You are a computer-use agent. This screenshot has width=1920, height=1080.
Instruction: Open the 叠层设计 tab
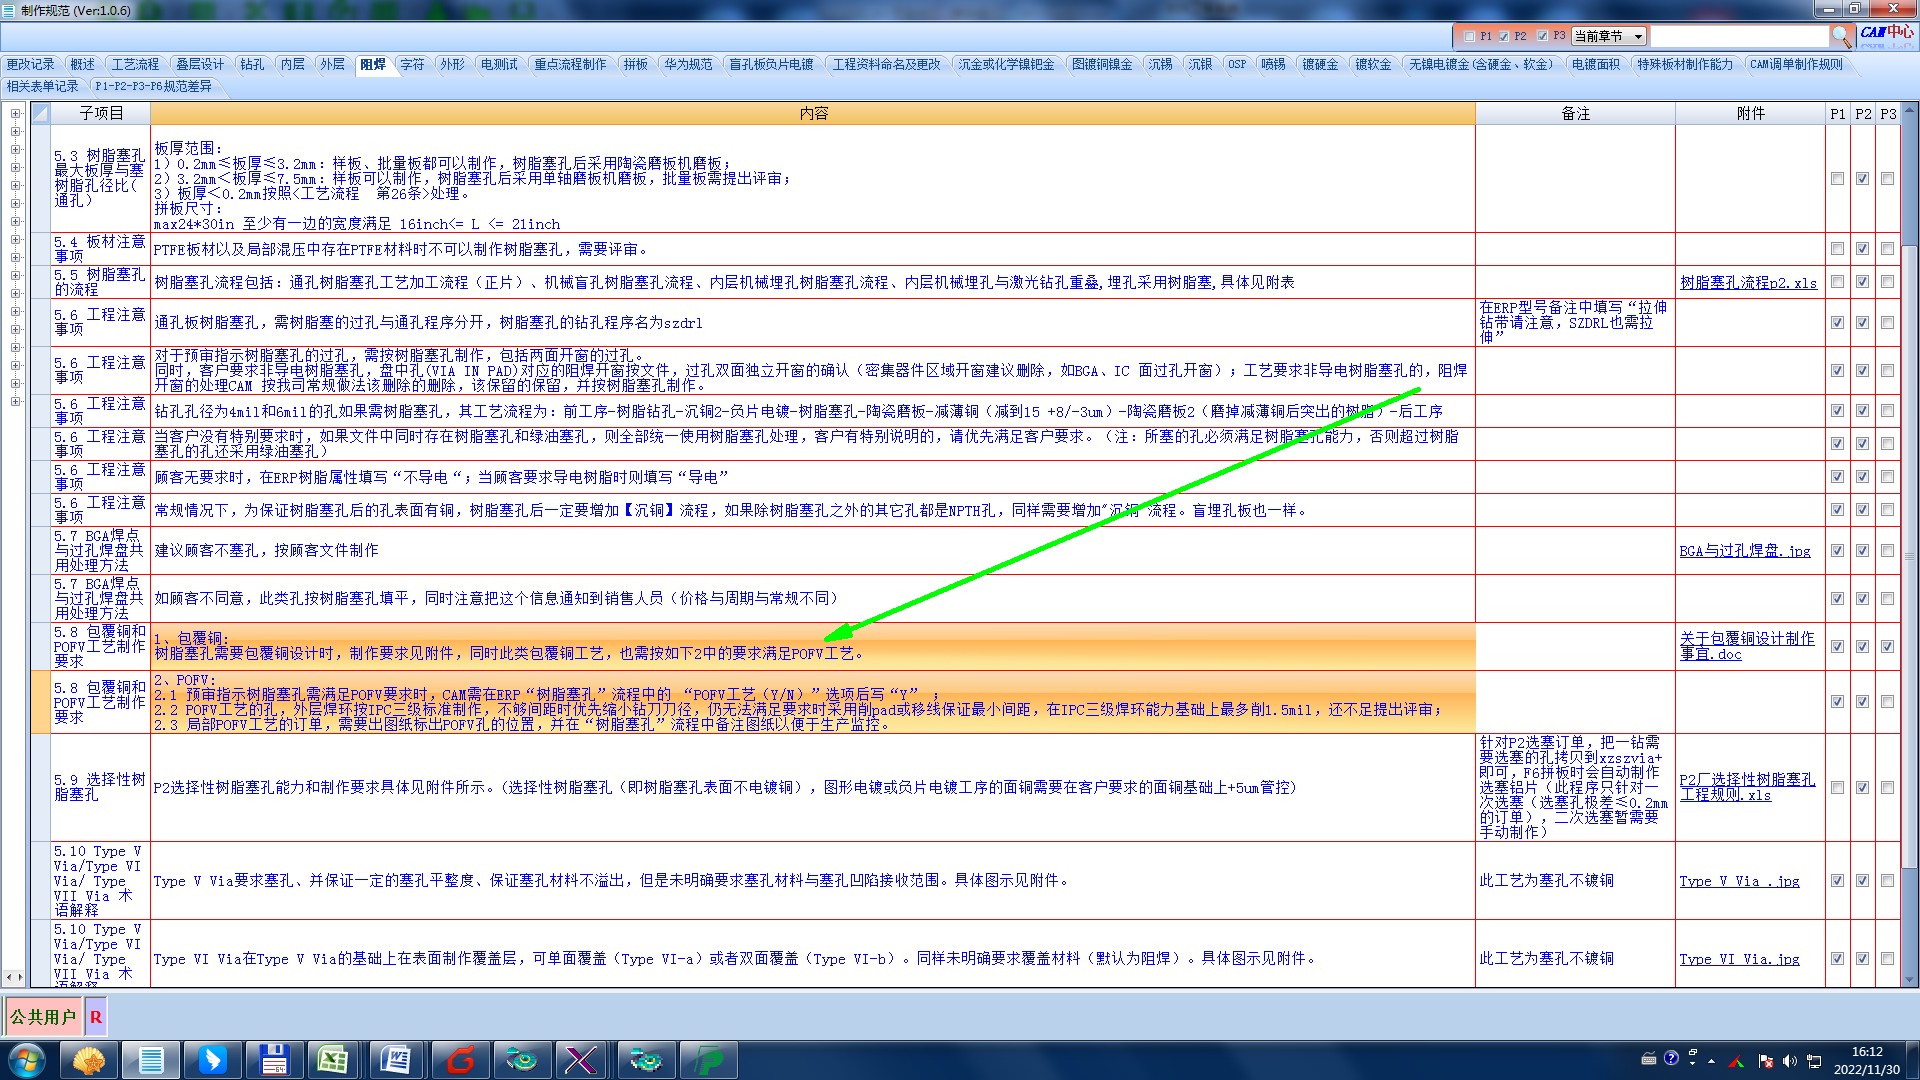200,64
